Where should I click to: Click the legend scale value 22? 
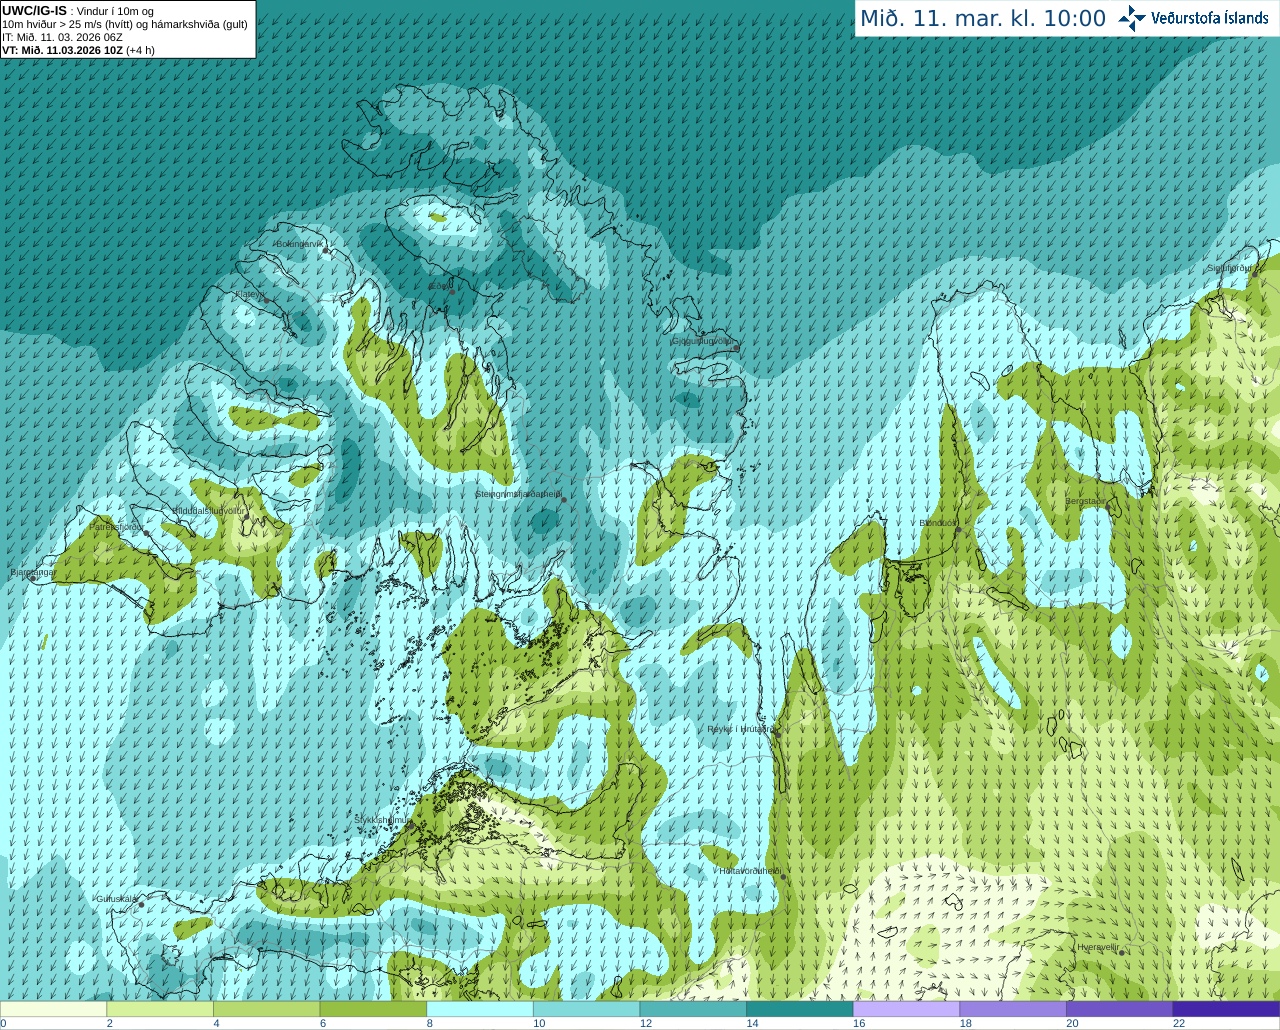(1179, 1024)
